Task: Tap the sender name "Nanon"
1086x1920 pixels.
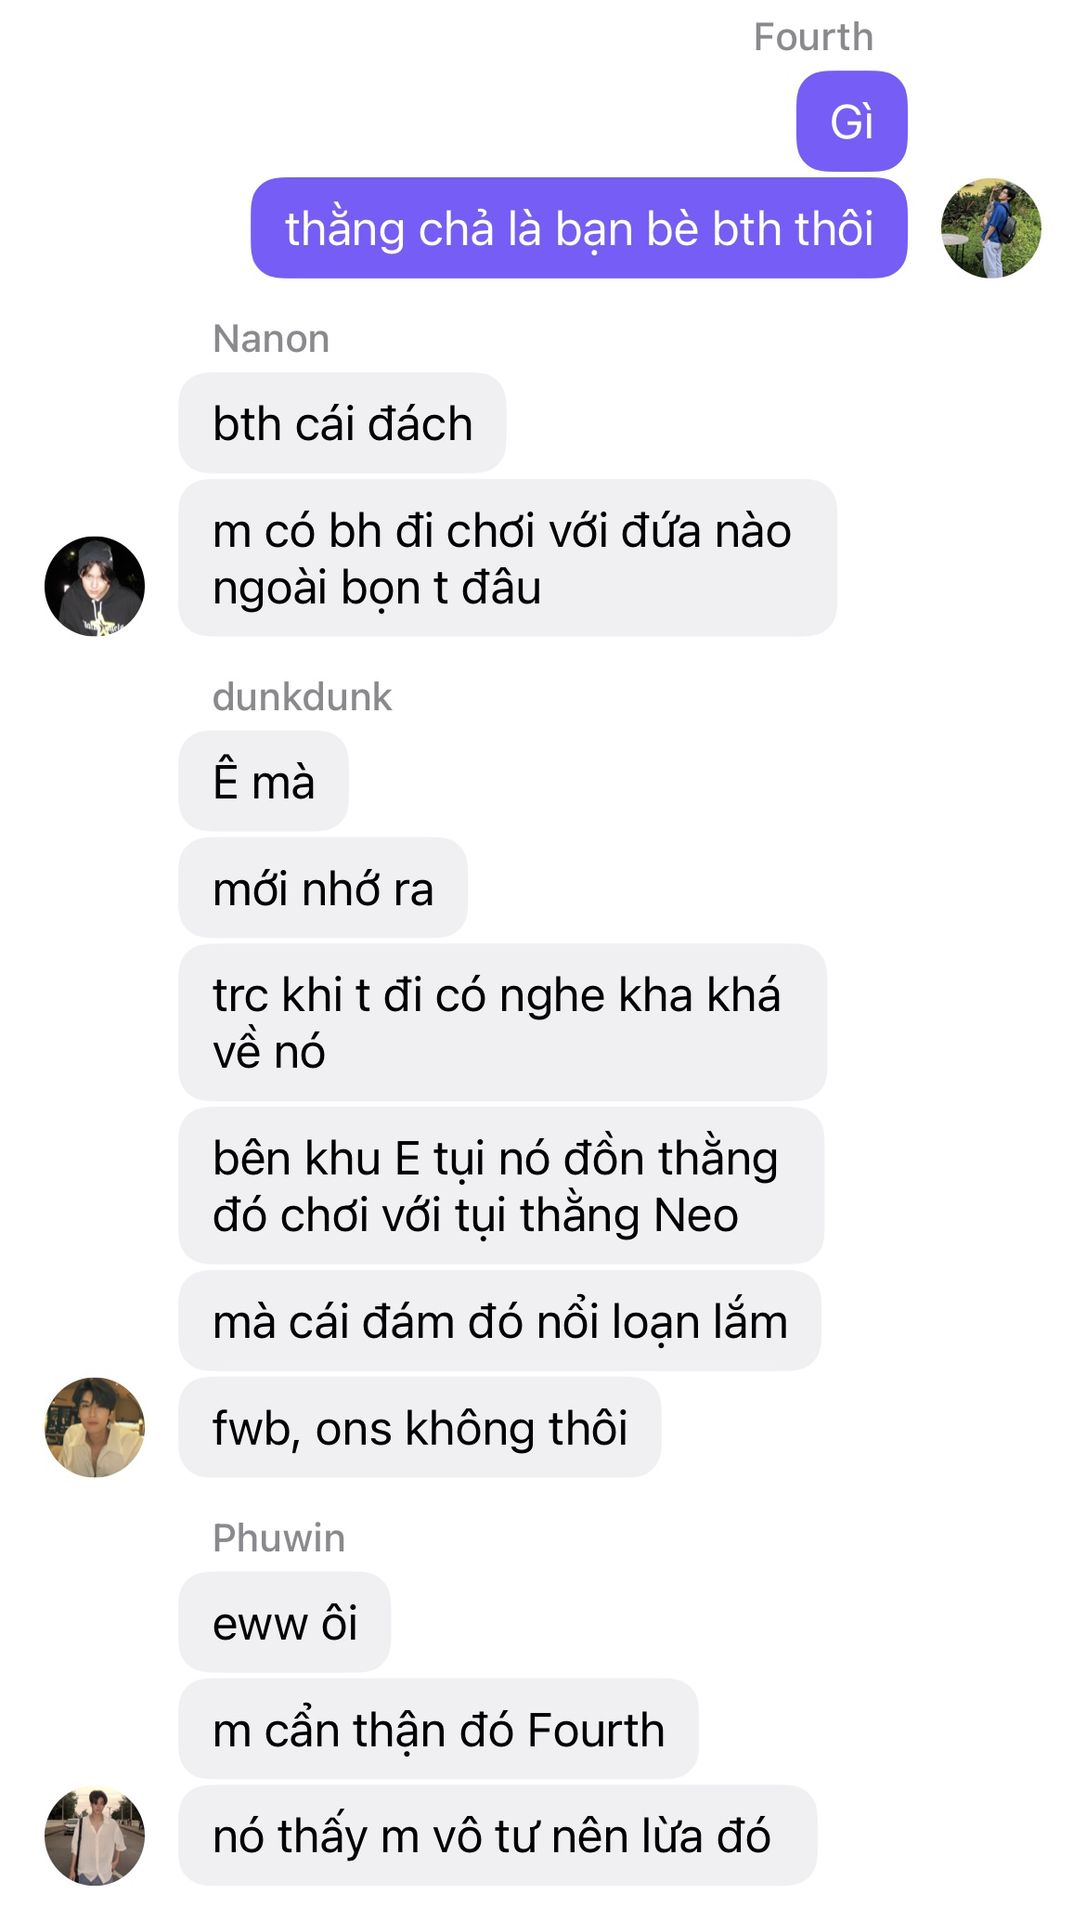Action: [x=271, y=339]
